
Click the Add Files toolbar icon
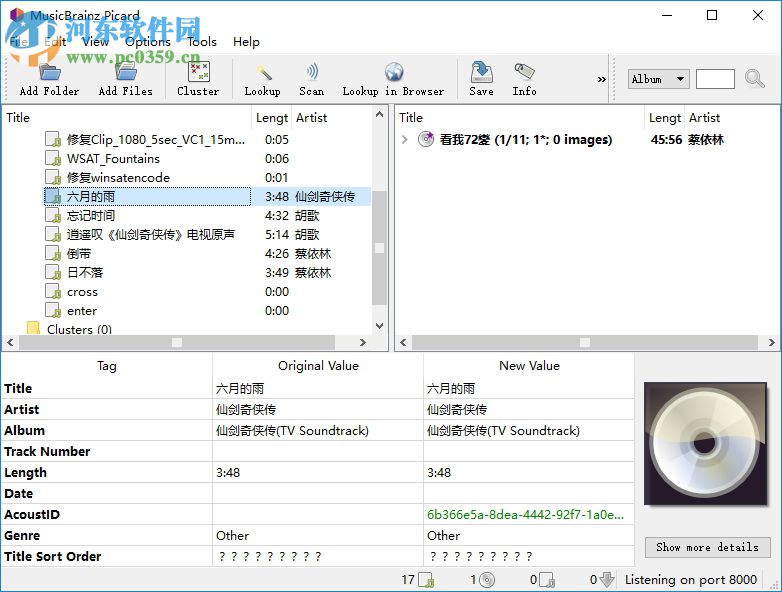(126, 72)
